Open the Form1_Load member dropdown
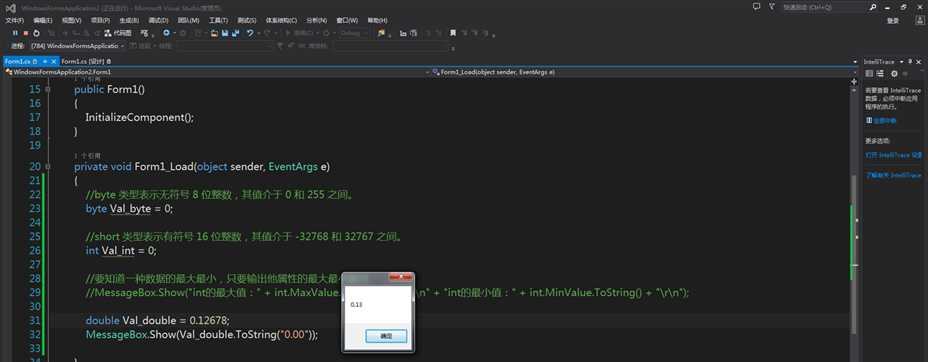The image size is (928, 362). (644, 72)
